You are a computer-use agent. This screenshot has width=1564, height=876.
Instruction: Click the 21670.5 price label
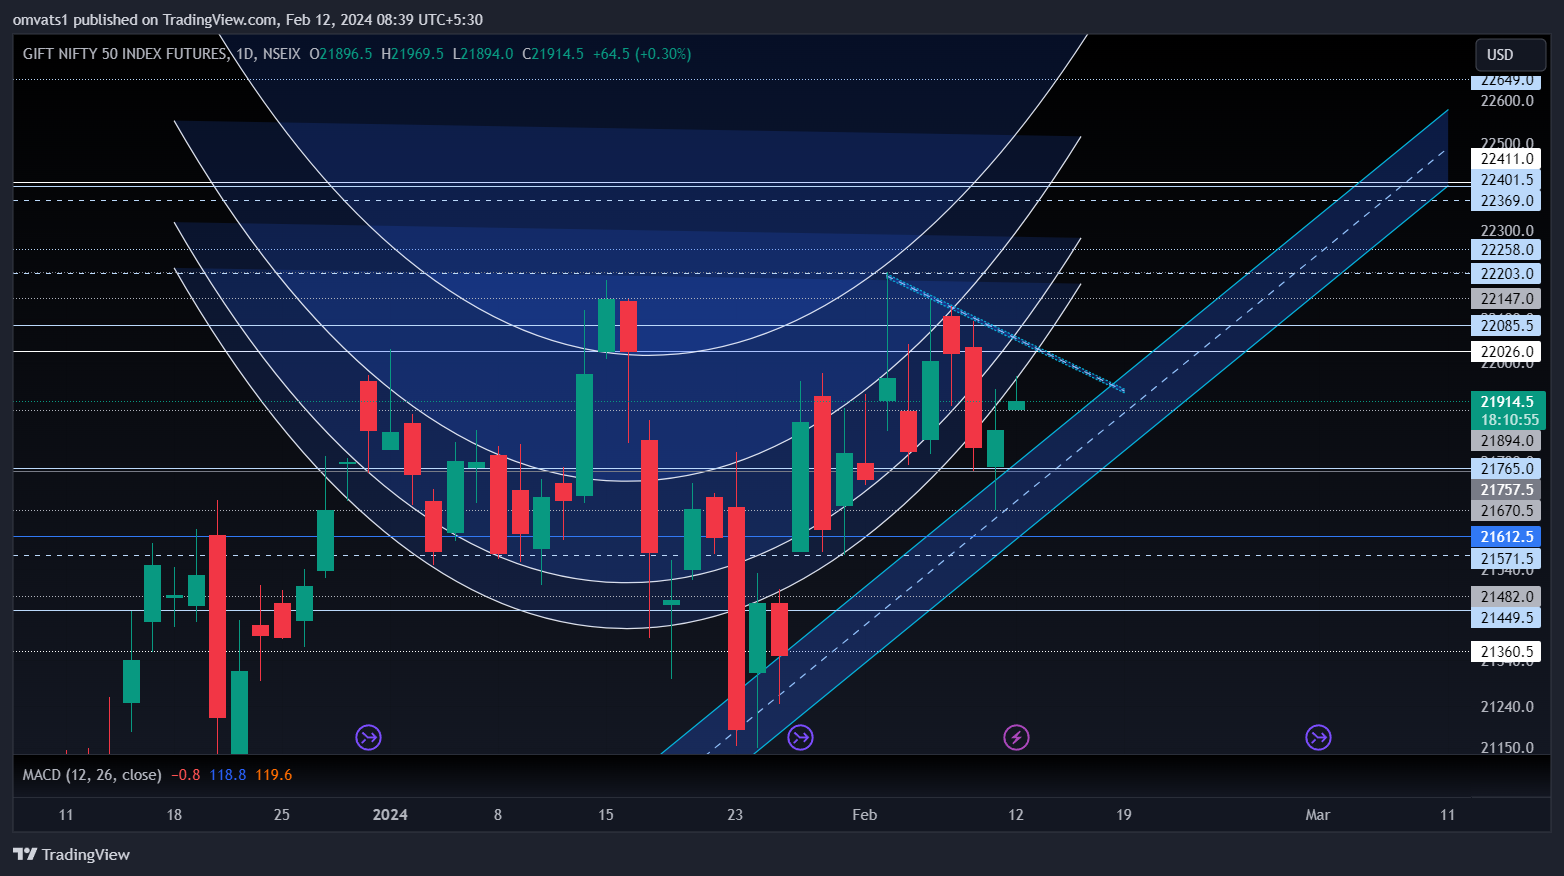click(1506, 511)
